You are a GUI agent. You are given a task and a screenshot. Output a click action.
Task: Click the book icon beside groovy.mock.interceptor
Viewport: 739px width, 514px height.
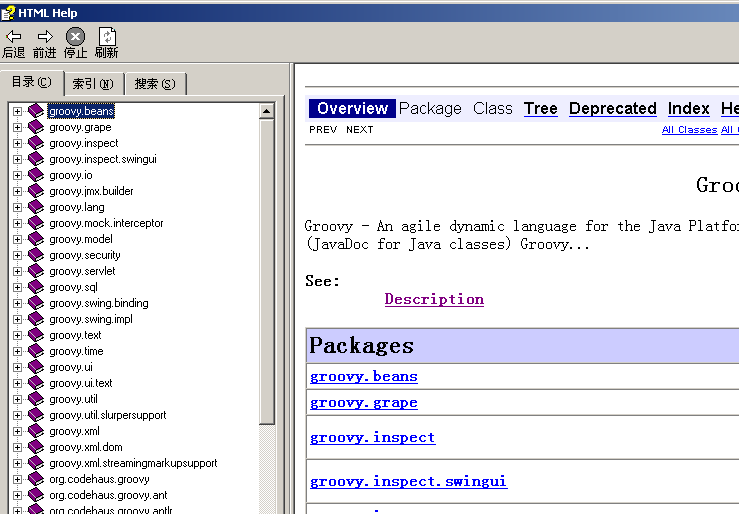36,223
